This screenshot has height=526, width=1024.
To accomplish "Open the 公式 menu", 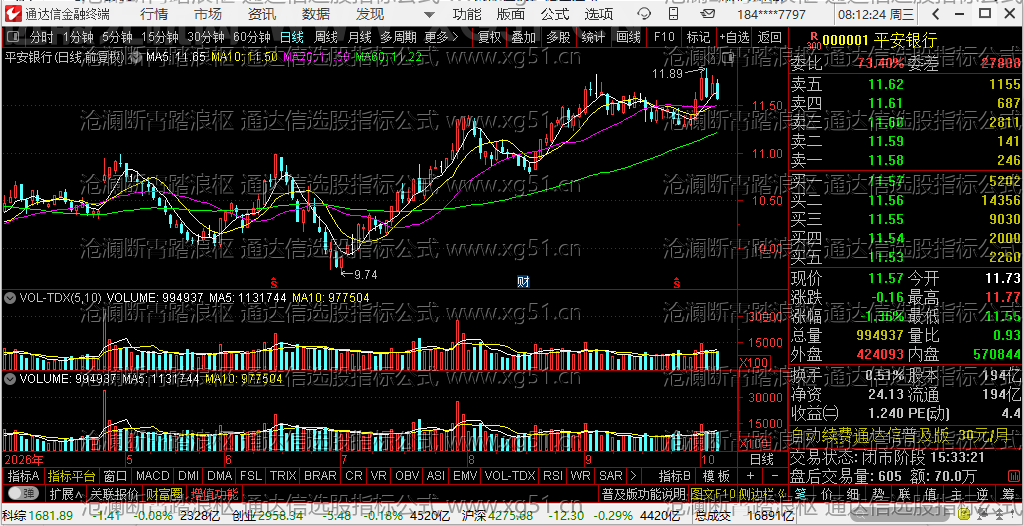I will coord(555,14).
